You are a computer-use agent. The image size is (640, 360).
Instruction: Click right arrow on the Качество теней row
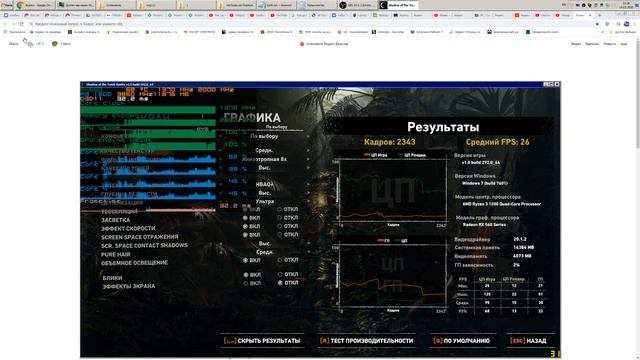(x=308, y=168)
